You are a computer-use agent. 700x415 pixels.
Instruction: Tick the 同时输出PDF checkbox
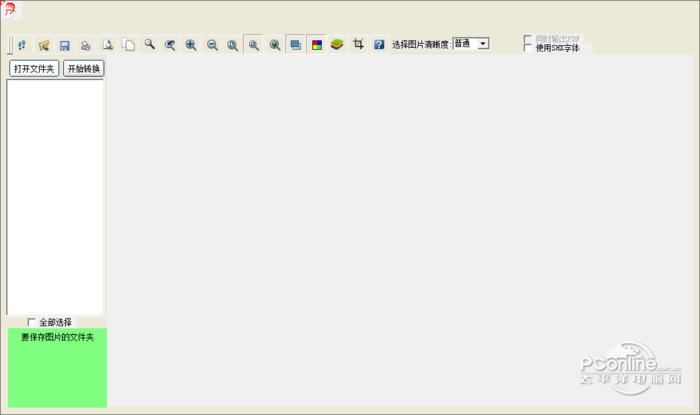click(528, 39)
